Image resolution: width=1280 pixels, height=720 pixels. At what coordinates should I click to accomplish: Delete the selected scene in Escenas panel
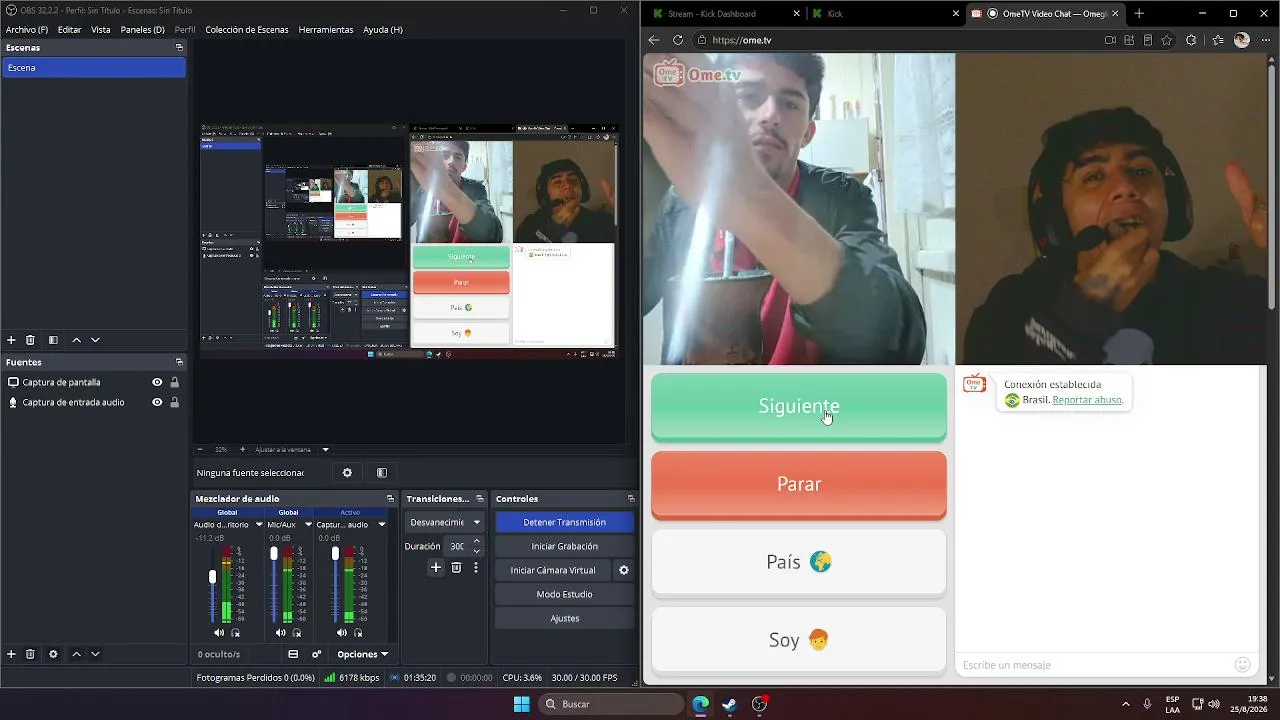pos(30,340)
